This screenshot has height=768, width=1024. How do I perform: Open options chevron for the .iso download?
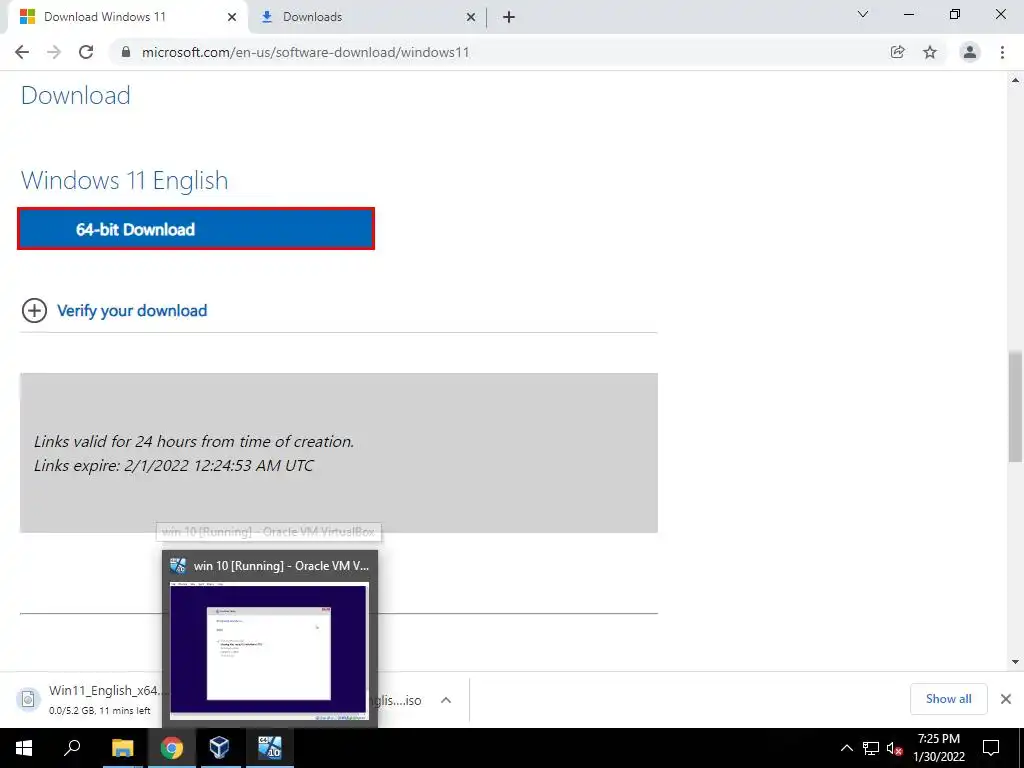click(x=446, y=700)
